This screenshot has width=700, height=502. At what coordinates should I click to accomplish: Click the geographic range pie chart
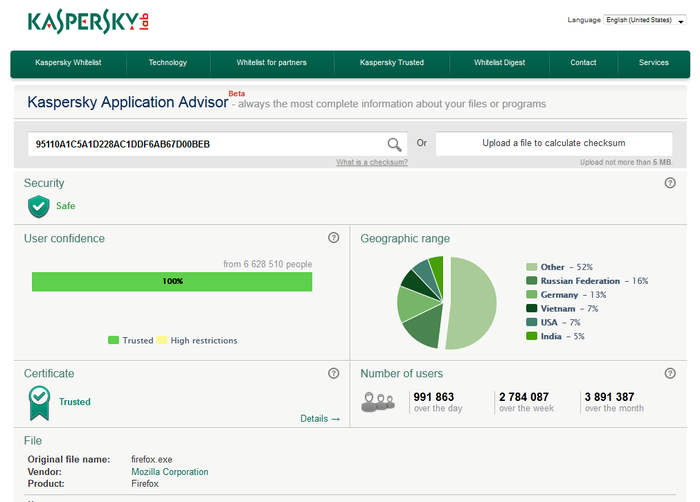446,303
